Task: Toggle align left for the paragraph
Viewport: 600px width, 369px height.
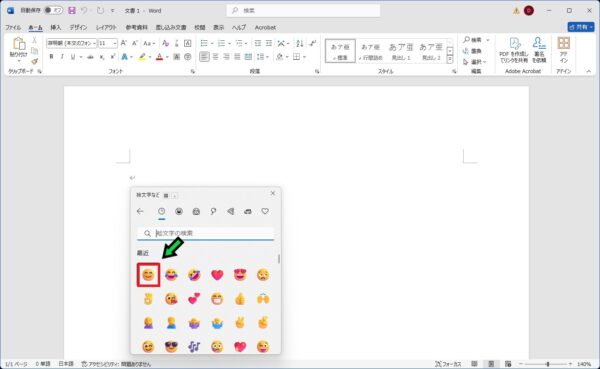Action: point(204,57)
